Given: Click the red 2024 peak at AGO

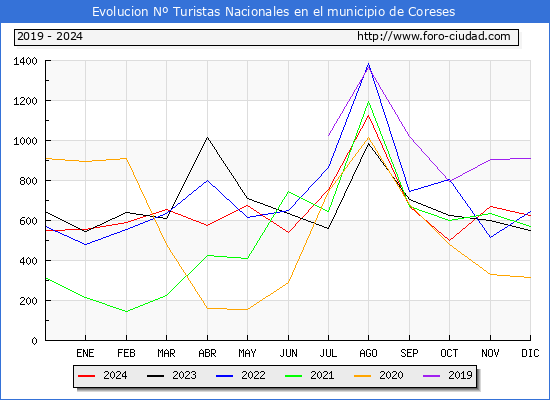Looking at the screenshot, I should pyautogui.click(x=368, y=115).
